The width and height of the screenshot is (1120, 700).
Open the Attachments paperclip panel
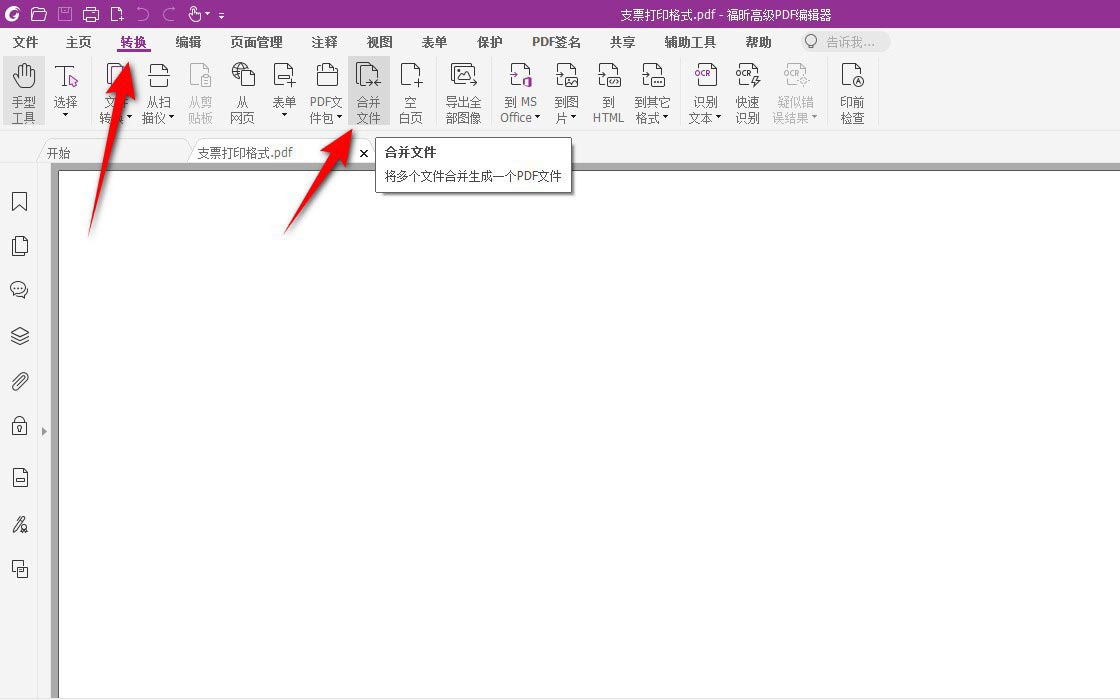pos(19,381)
